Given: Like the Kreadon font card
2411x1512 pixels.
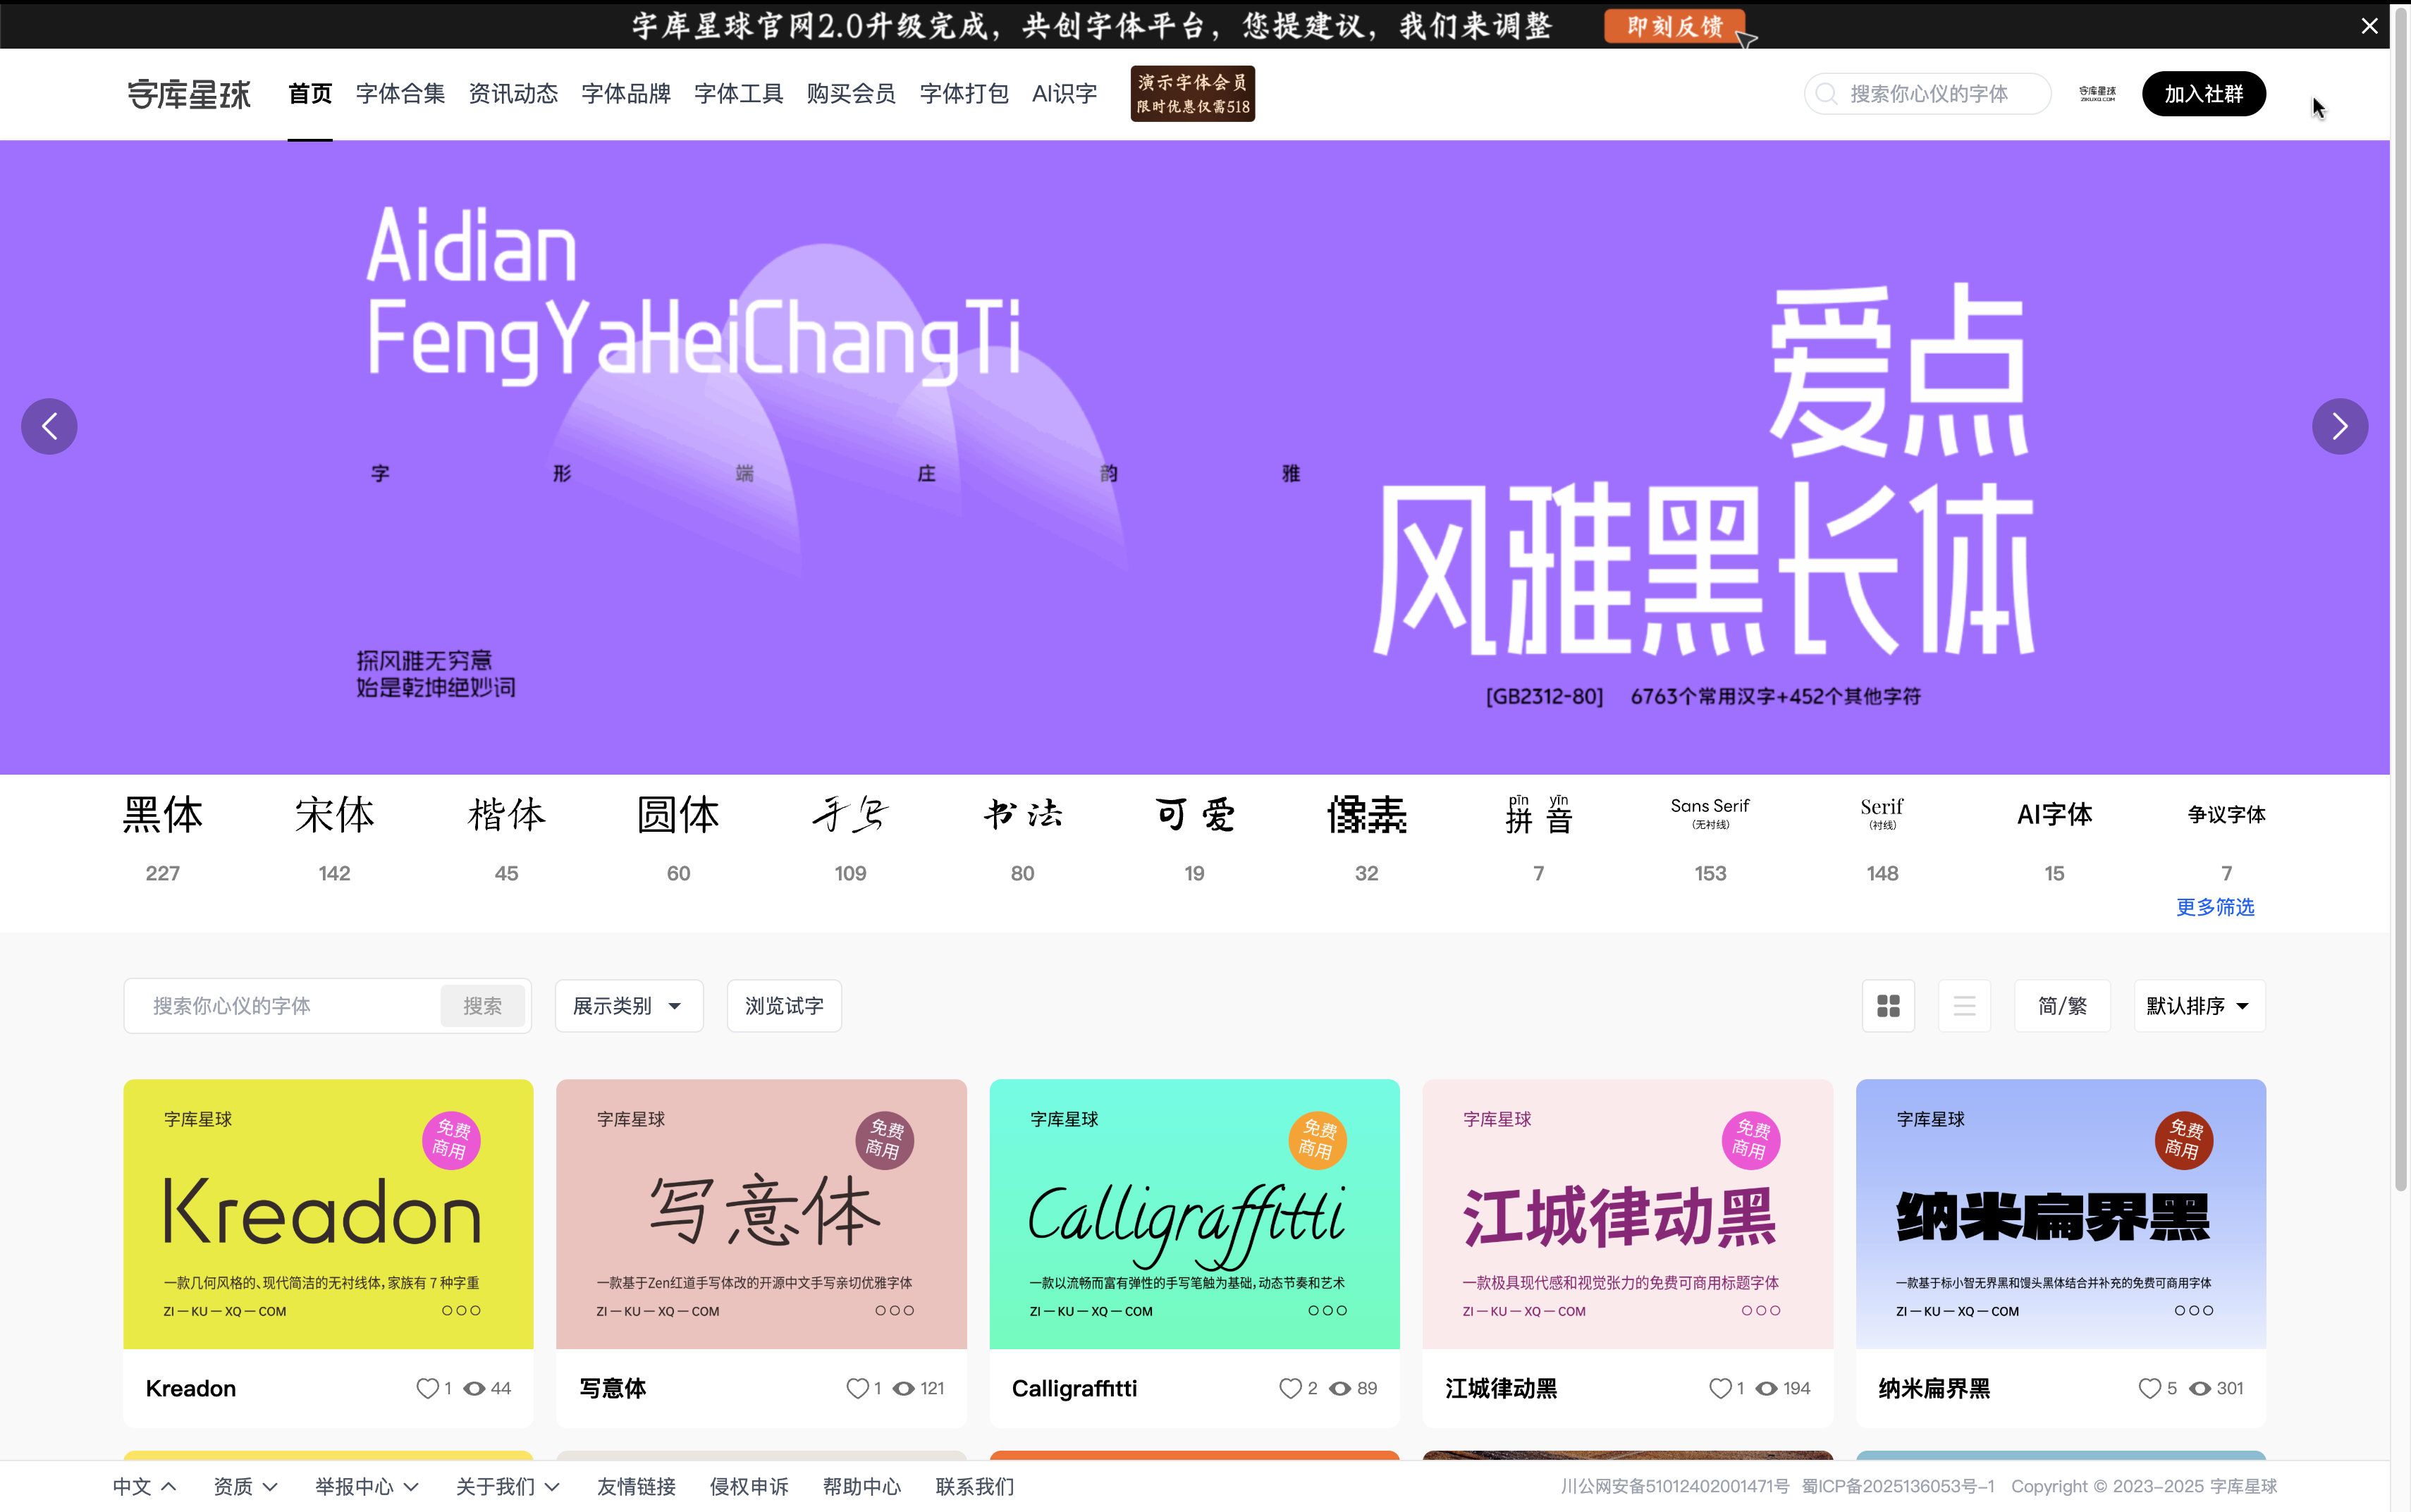Looking at the screenshot, I should pyautogui.click(x=427, y=1388).
